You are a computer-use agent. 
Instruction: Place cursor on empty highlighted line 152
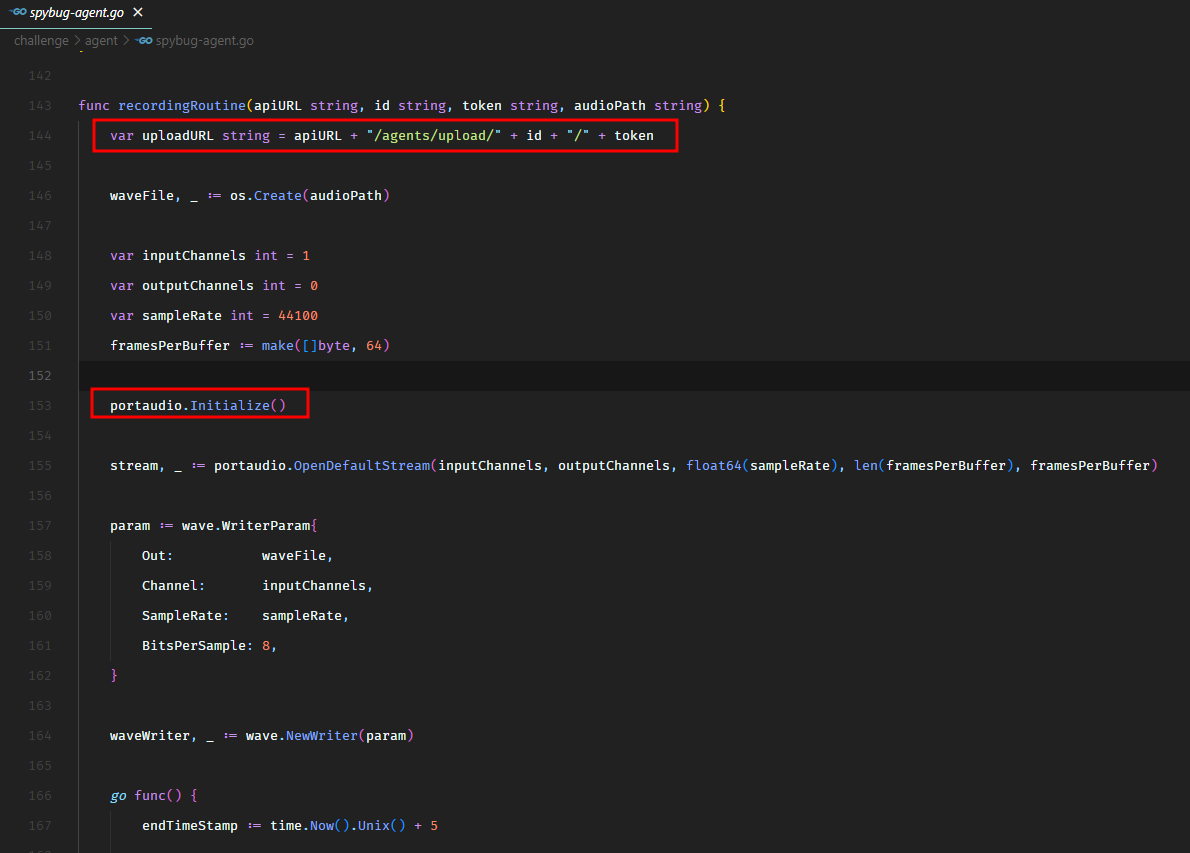(600, 375)
